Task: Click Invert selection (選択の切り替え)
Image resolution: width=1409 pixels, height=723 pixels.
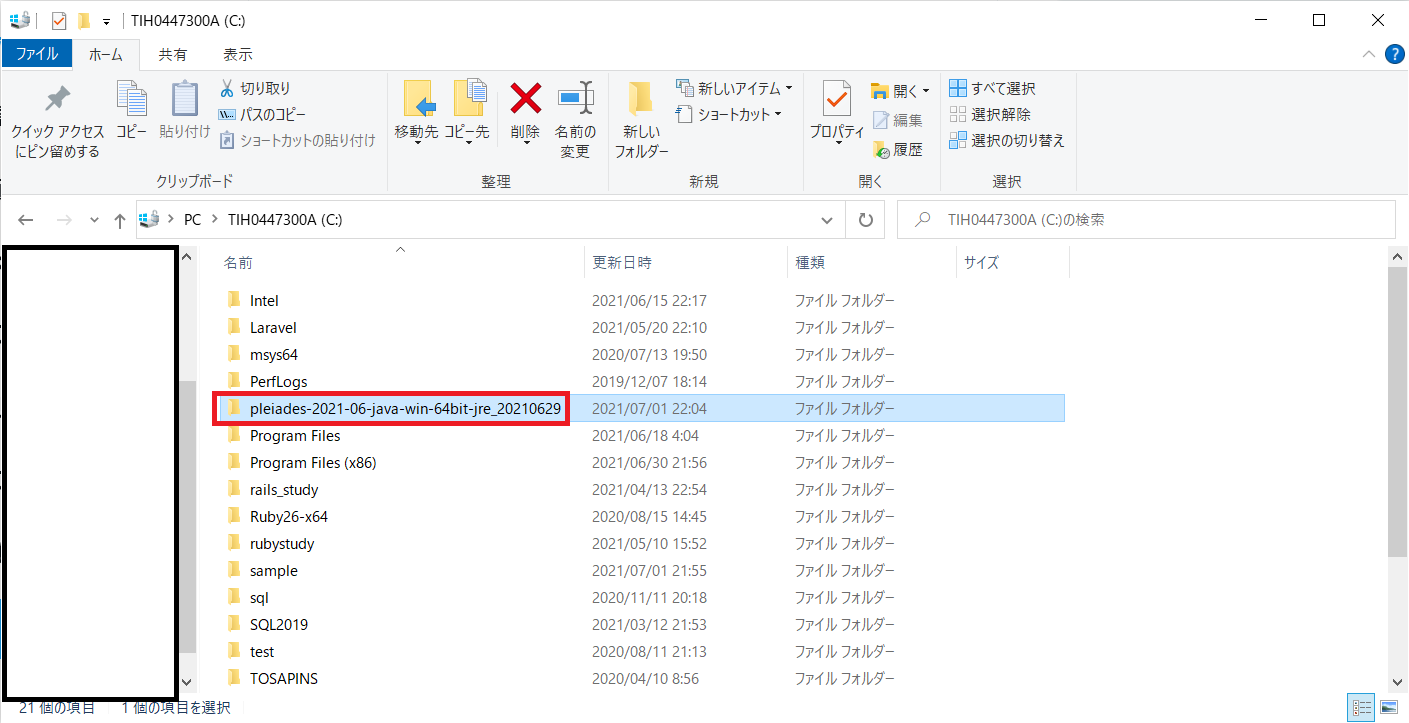Action: point(1006,141)
